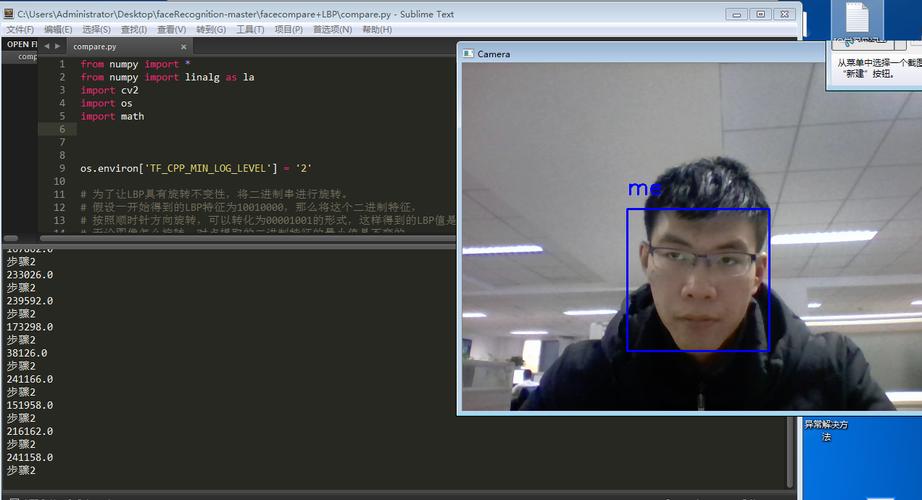Click console value 241166.0
The image size is (922, 500).
[x=30, y=379]
